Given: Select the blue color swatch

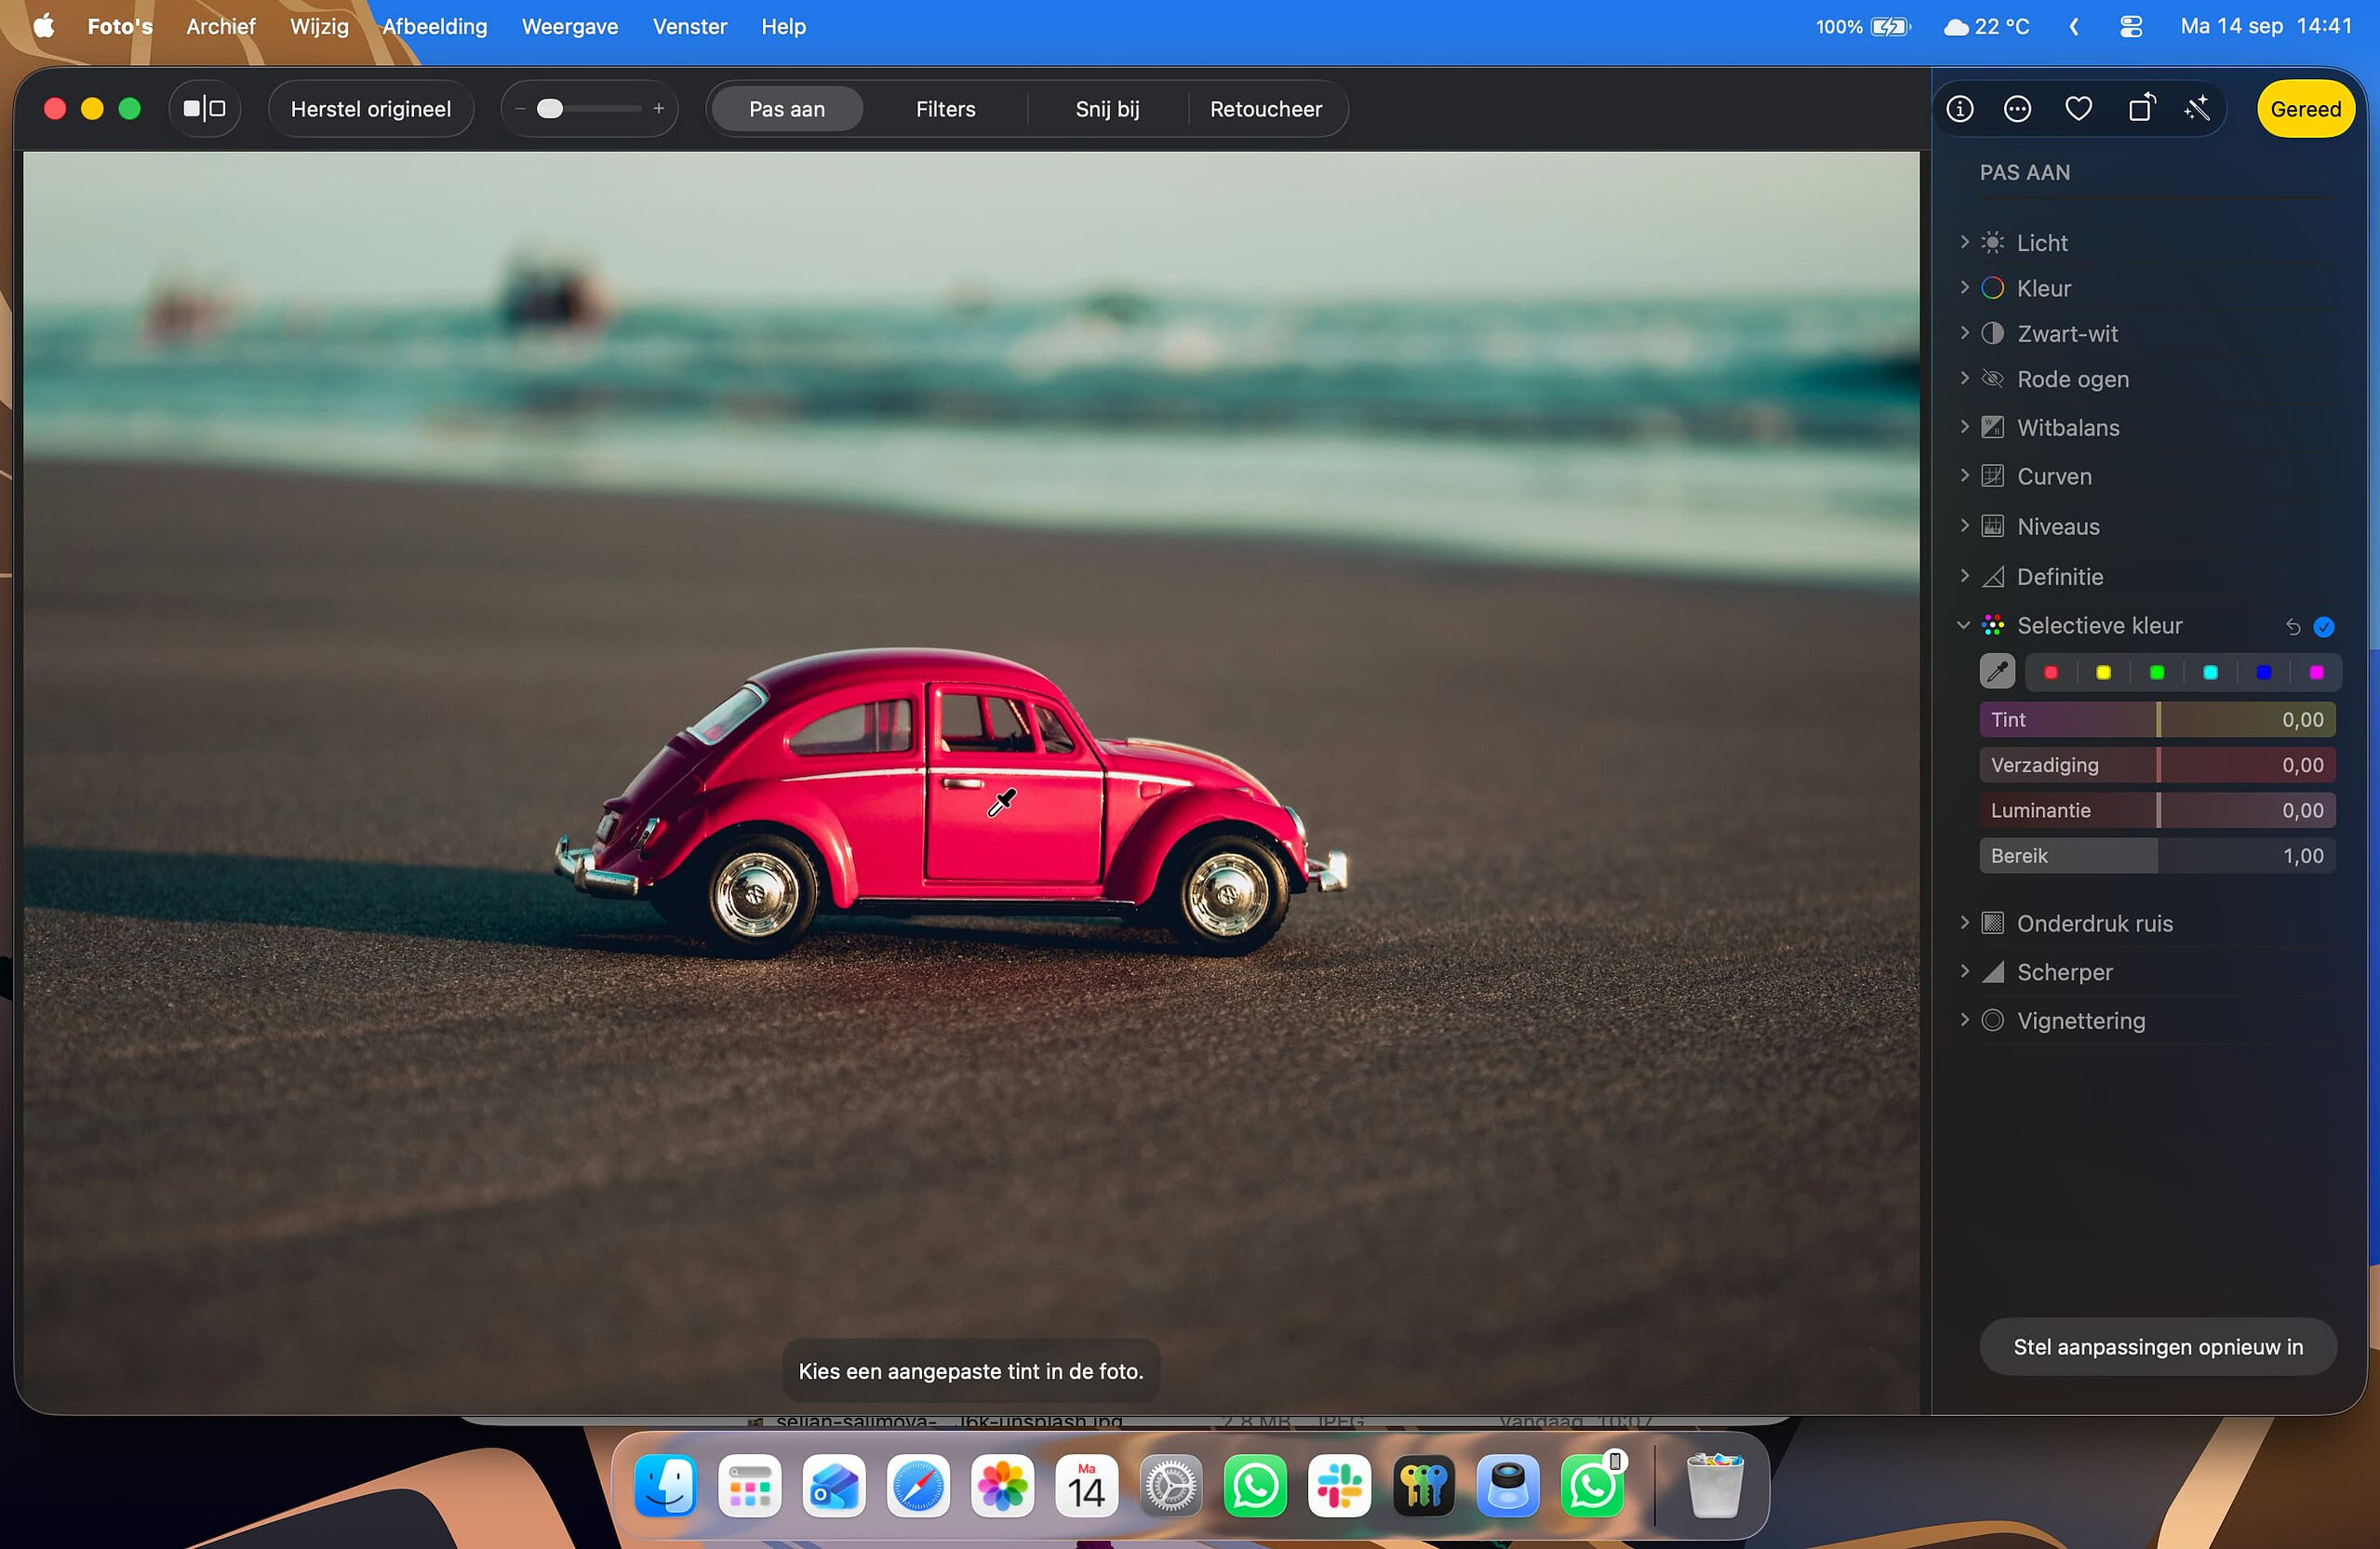Looking at the screenshot, I should (x=2264, y=673).
